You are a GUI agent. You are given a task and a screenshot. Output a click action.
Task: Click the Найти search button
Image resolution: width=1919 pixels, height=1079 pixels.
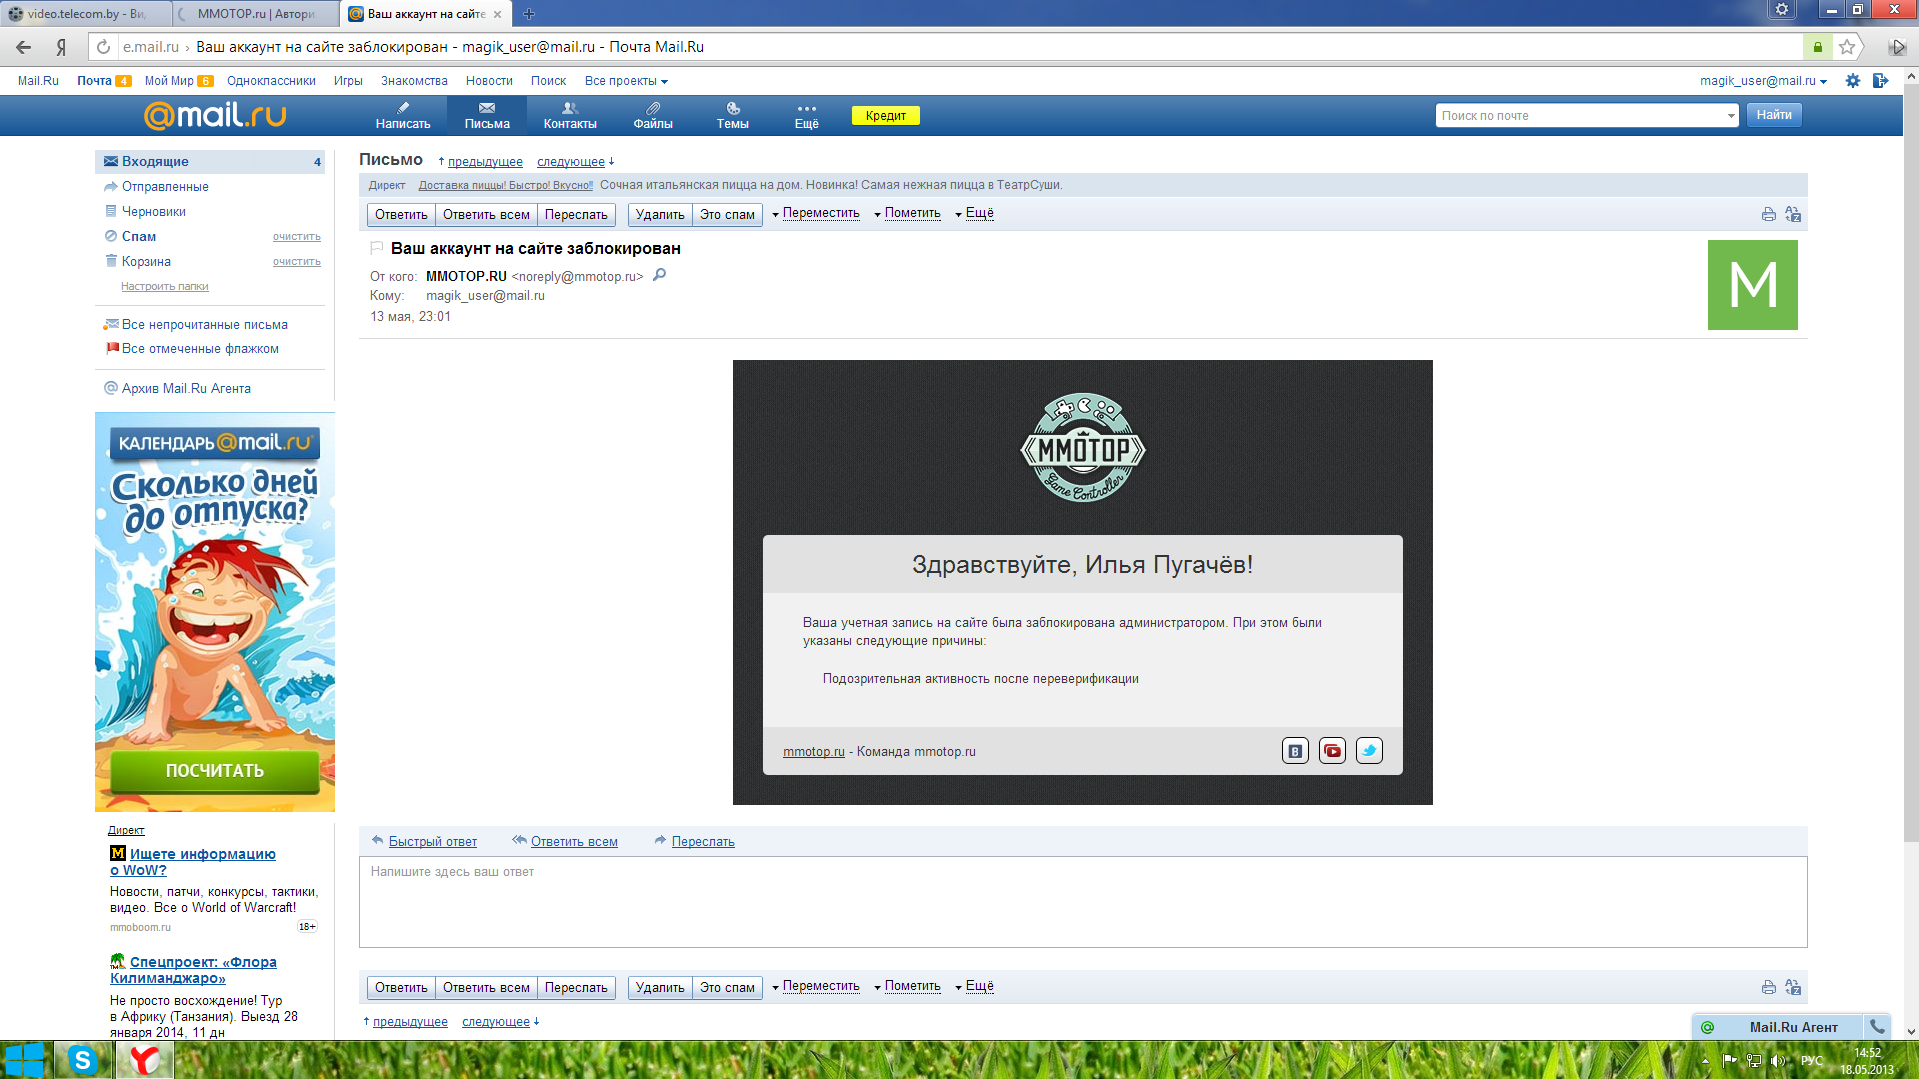1774,115
